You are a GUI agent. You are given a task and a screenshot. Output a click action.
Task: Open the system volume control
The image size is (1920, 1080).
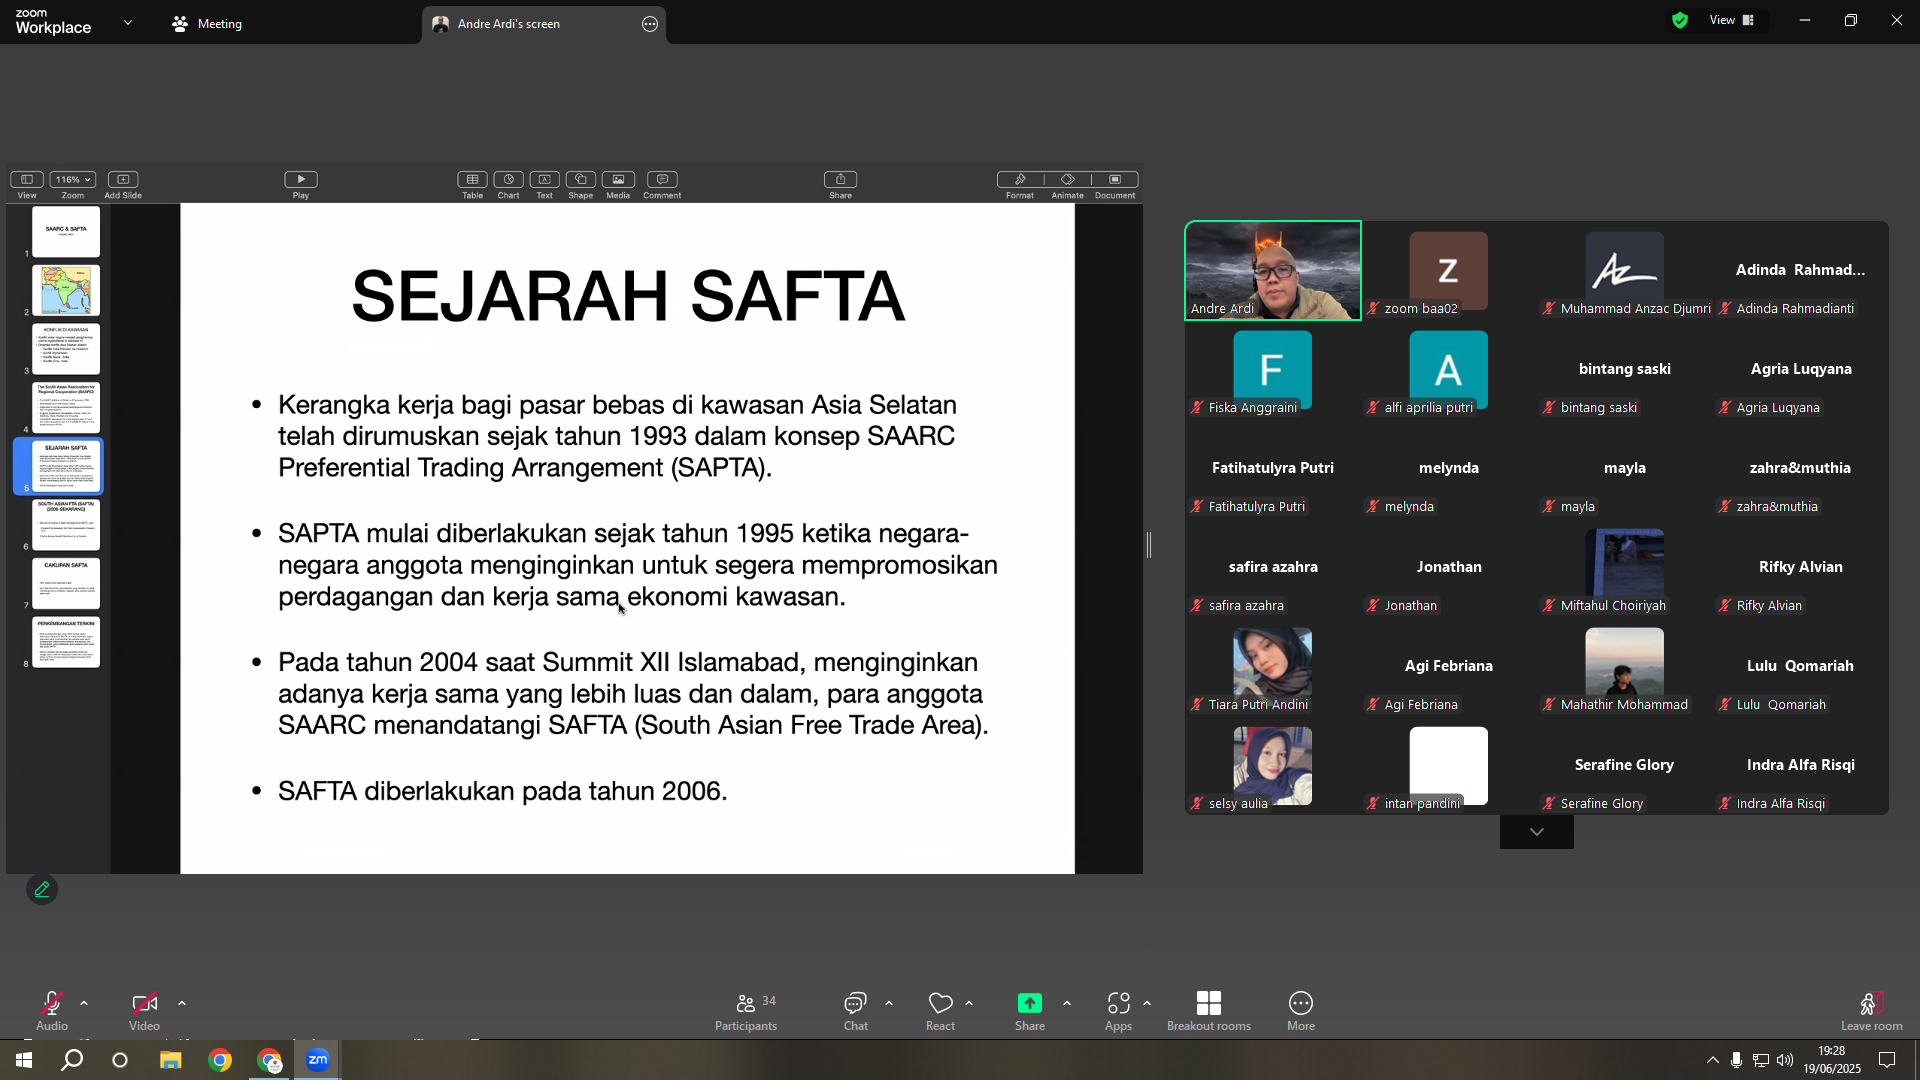[1785, 1060]
